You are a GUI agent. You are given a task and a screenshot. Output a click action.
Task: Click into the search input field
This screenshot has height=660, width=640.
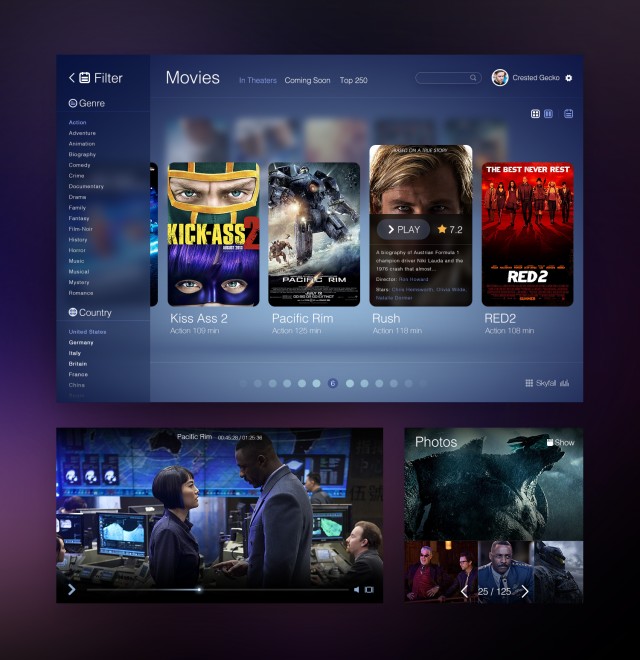(x=448, y=78)
